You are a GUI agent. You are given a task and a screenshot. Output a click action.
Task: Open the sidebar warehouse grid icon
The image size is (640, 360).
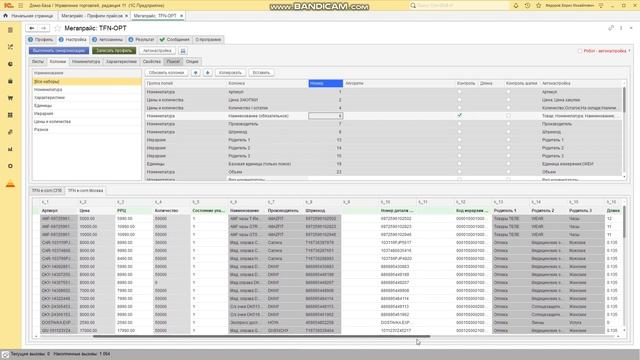pos(11,115)
